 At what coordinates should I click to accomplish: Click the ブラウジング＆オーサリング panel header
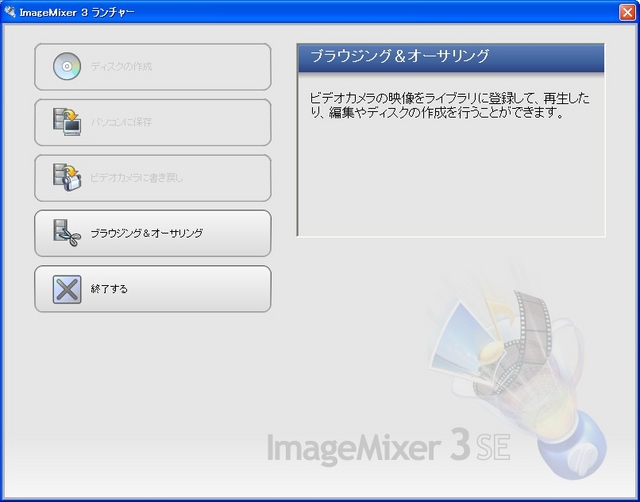coord(451,58)
